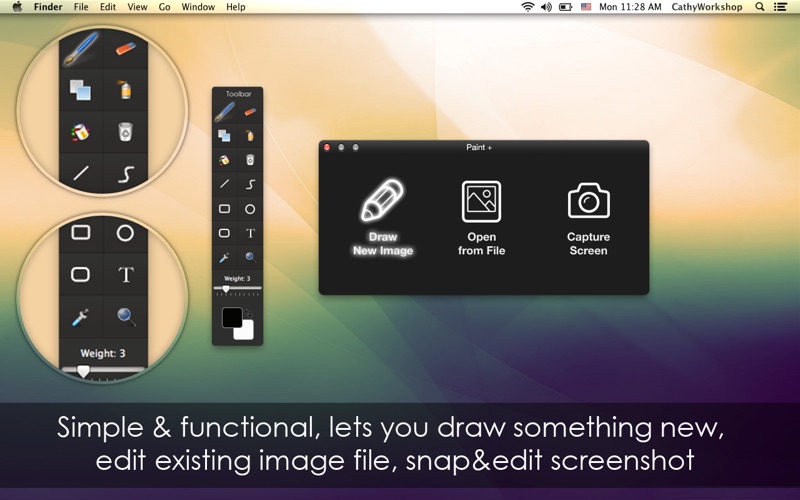
Task: Click Capture Screen in Paint +
Action: (588, 219)
